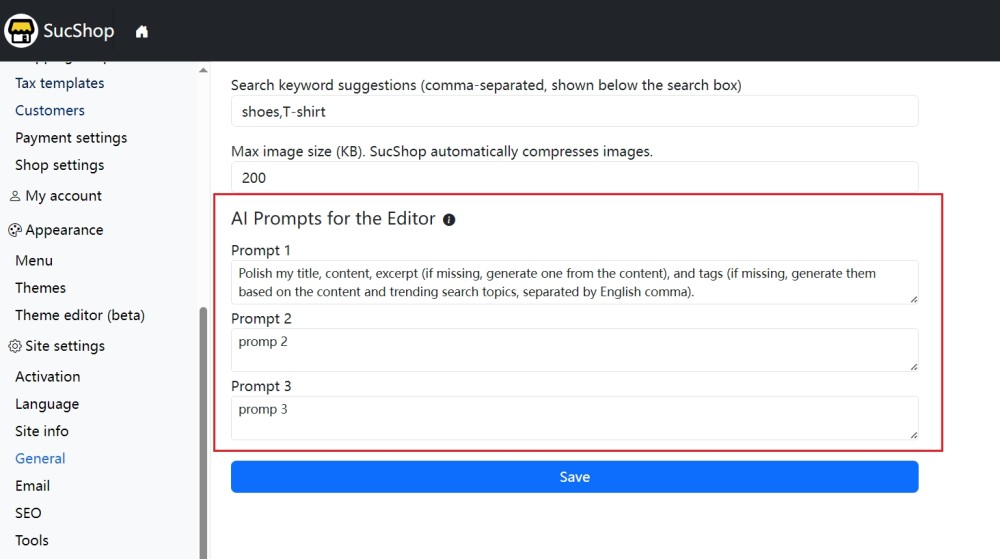Open Theme editor (beta)
Viewport: 1000px width, 559px height.
[x=80, y=315]
